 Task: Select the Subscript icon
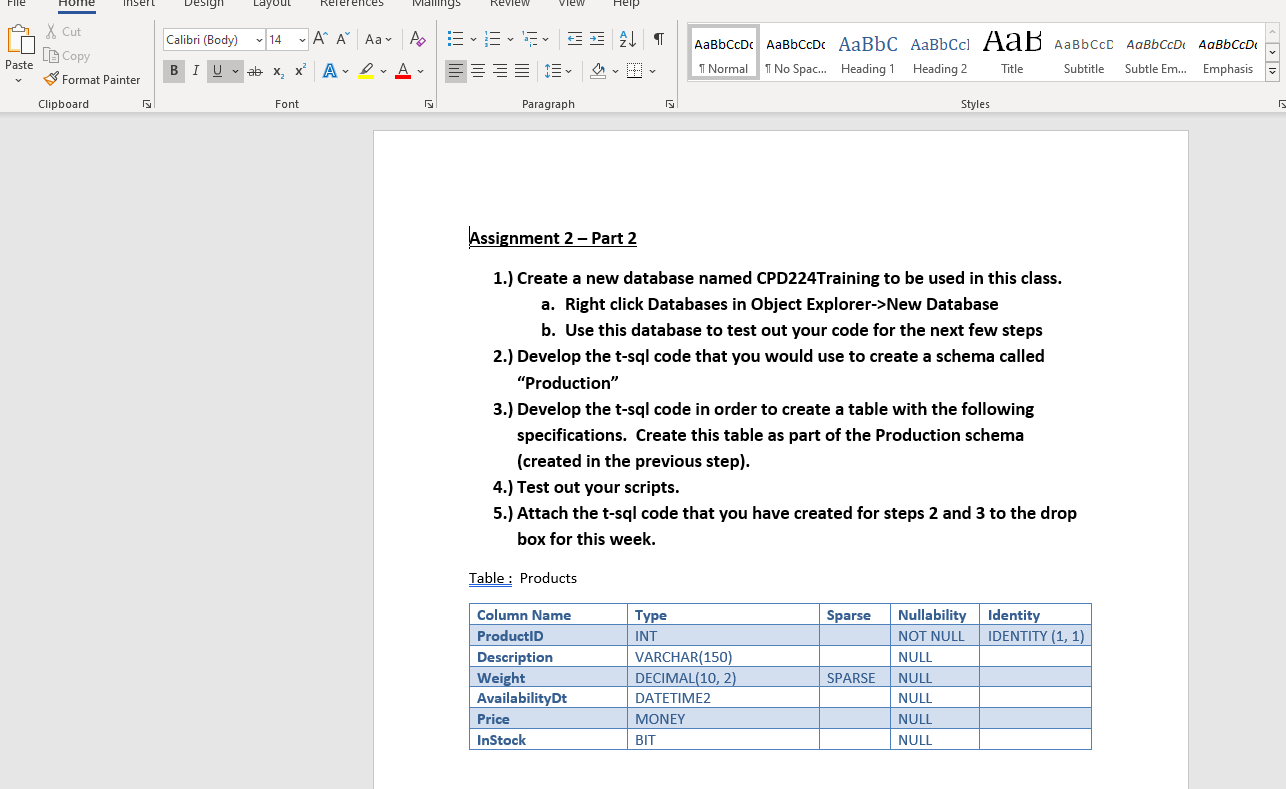pos(277,71)
